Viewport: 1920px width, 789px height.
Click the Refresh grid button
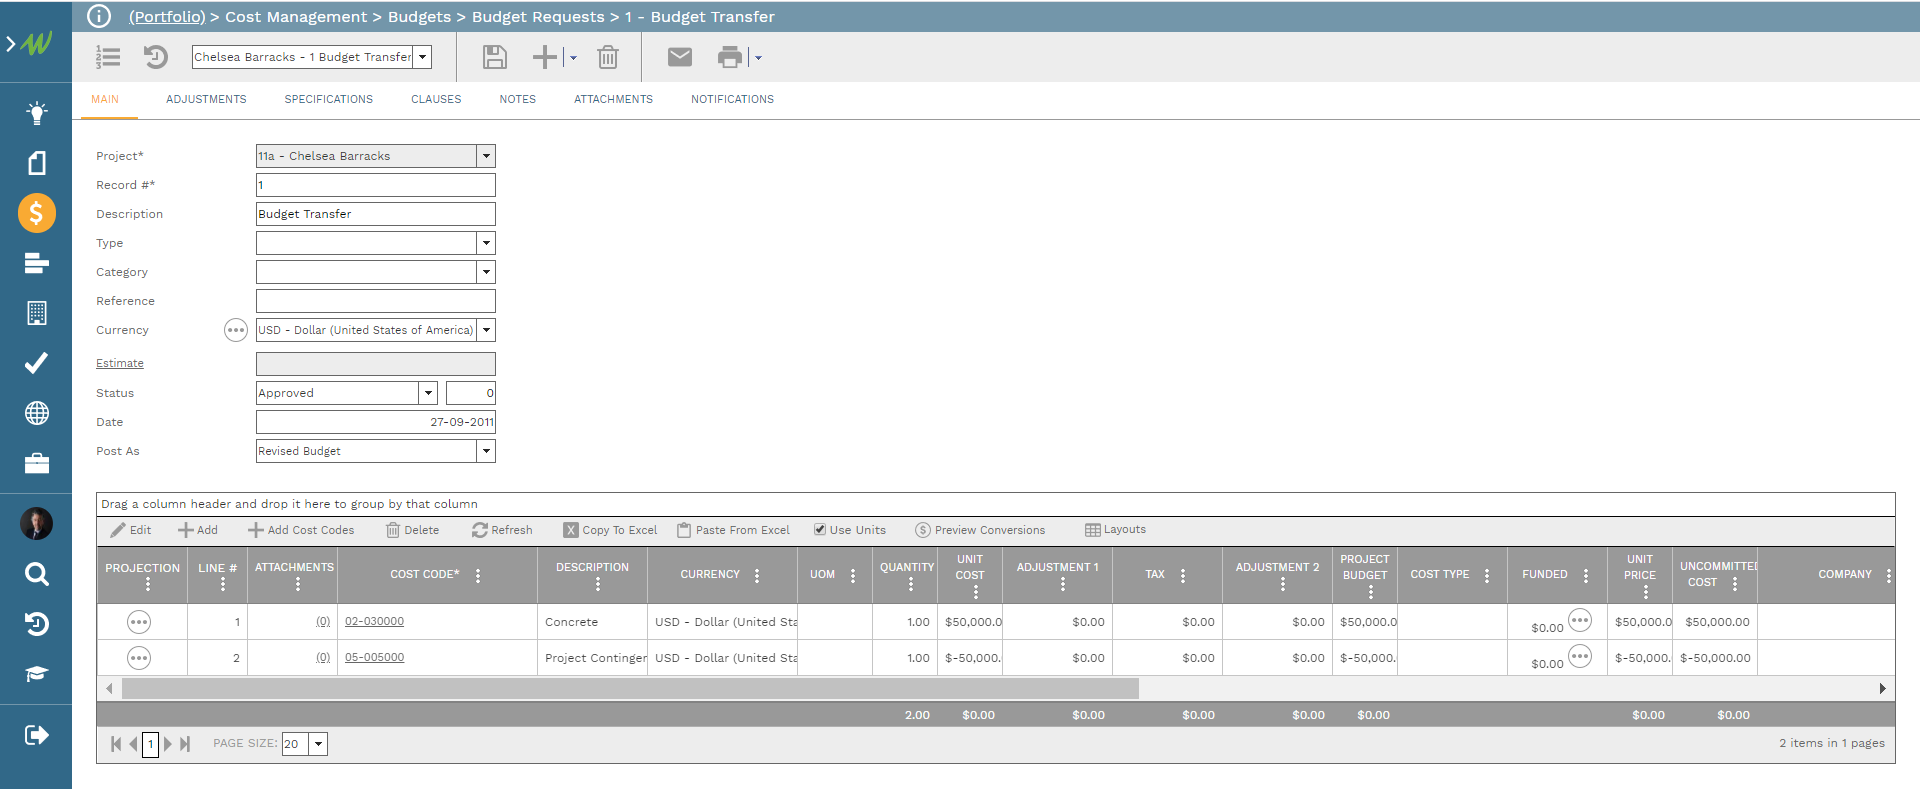(x=502, y=530)
